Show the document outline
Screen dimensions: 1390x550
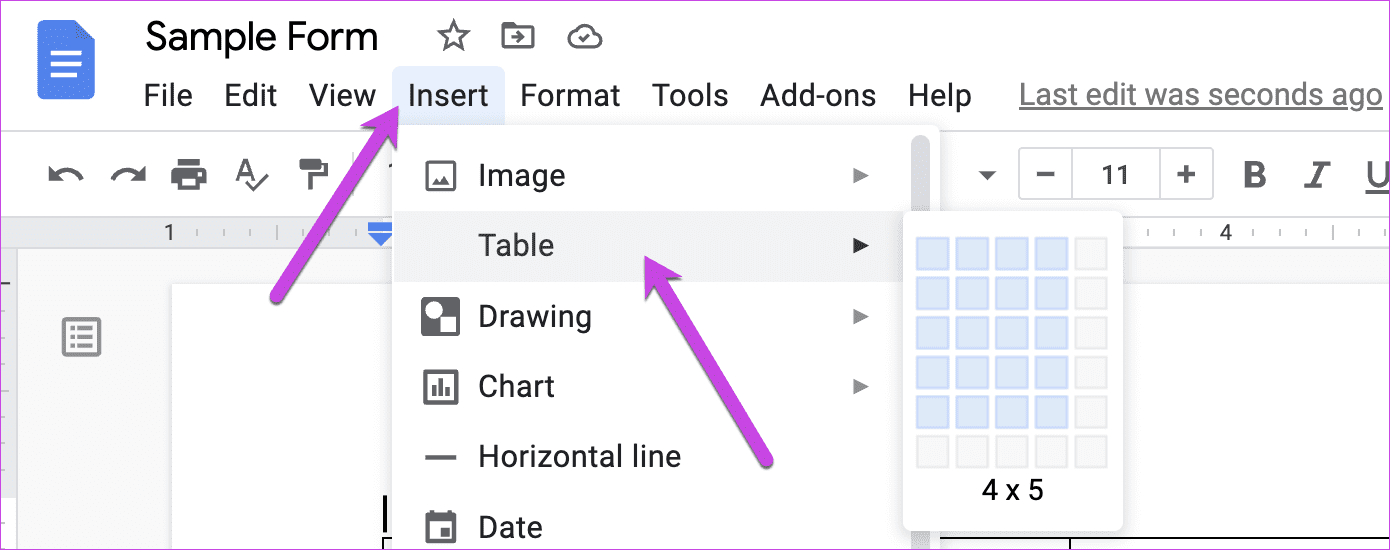click(81, 337)
